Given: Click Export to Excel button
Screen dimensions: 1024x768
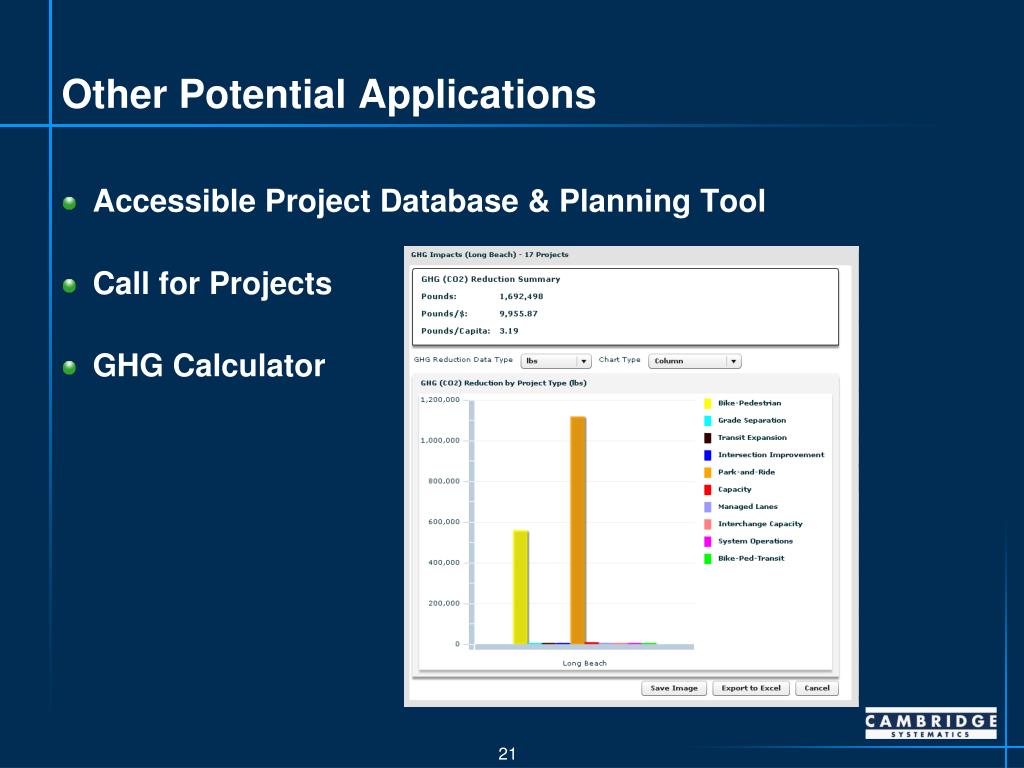Looking at the screenshot, I should [x=751, y=688].
